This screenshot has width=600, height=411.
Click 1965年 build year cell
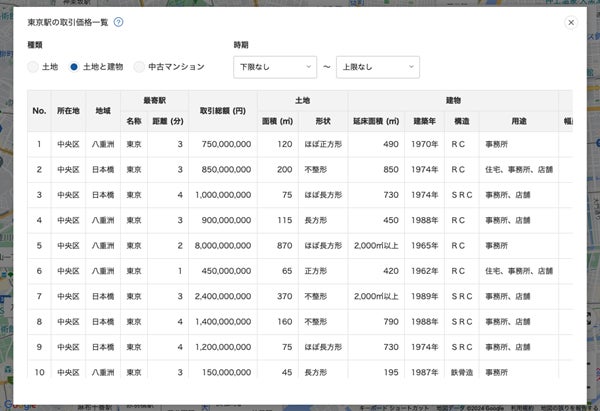[x=425, y=246]
